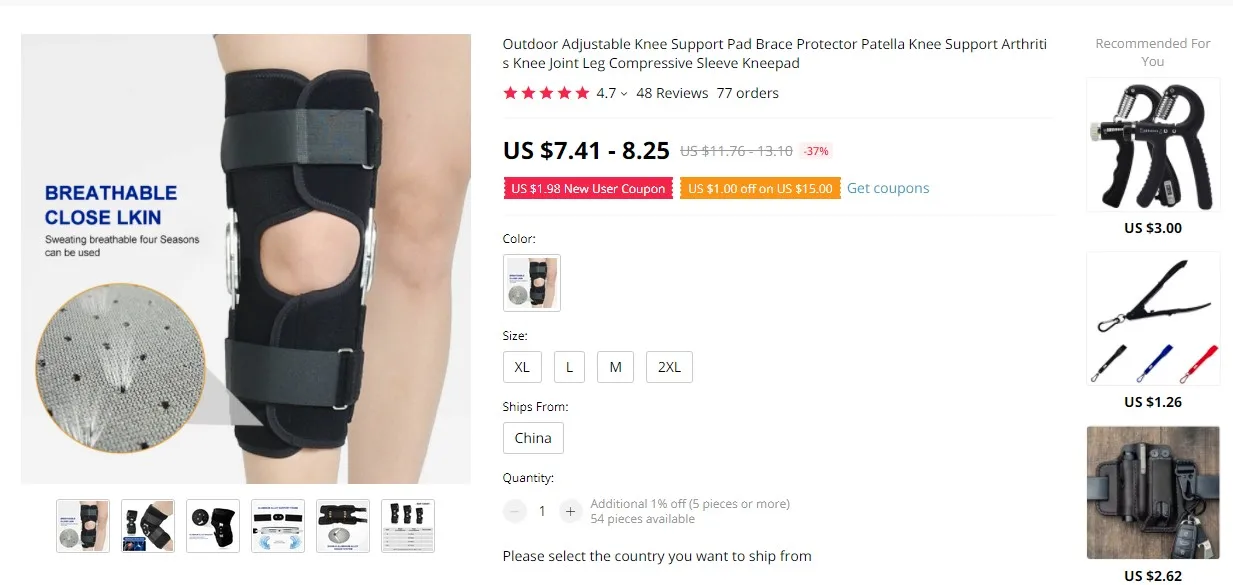The width and height of the screenshot is (1233, 585).
Task: Select China as ship-from country
Action: pos(533,438)
